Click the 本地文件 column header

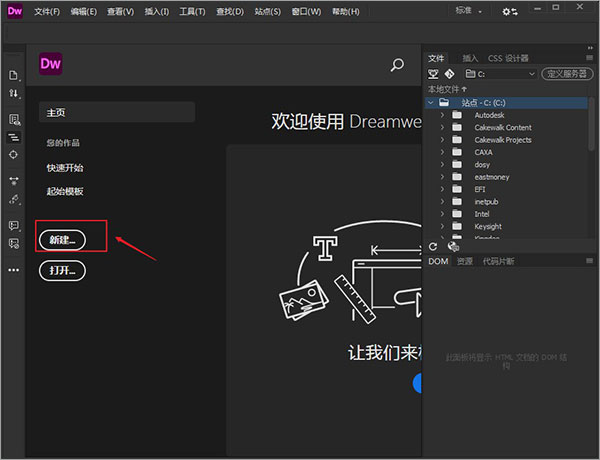point(447,89)
